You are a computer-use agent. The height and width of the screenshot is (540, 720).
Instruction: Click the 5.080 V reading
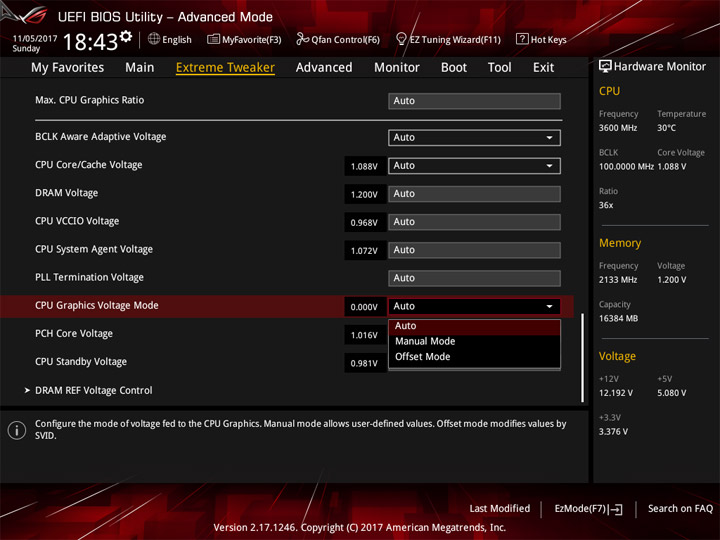pos(671,393)
